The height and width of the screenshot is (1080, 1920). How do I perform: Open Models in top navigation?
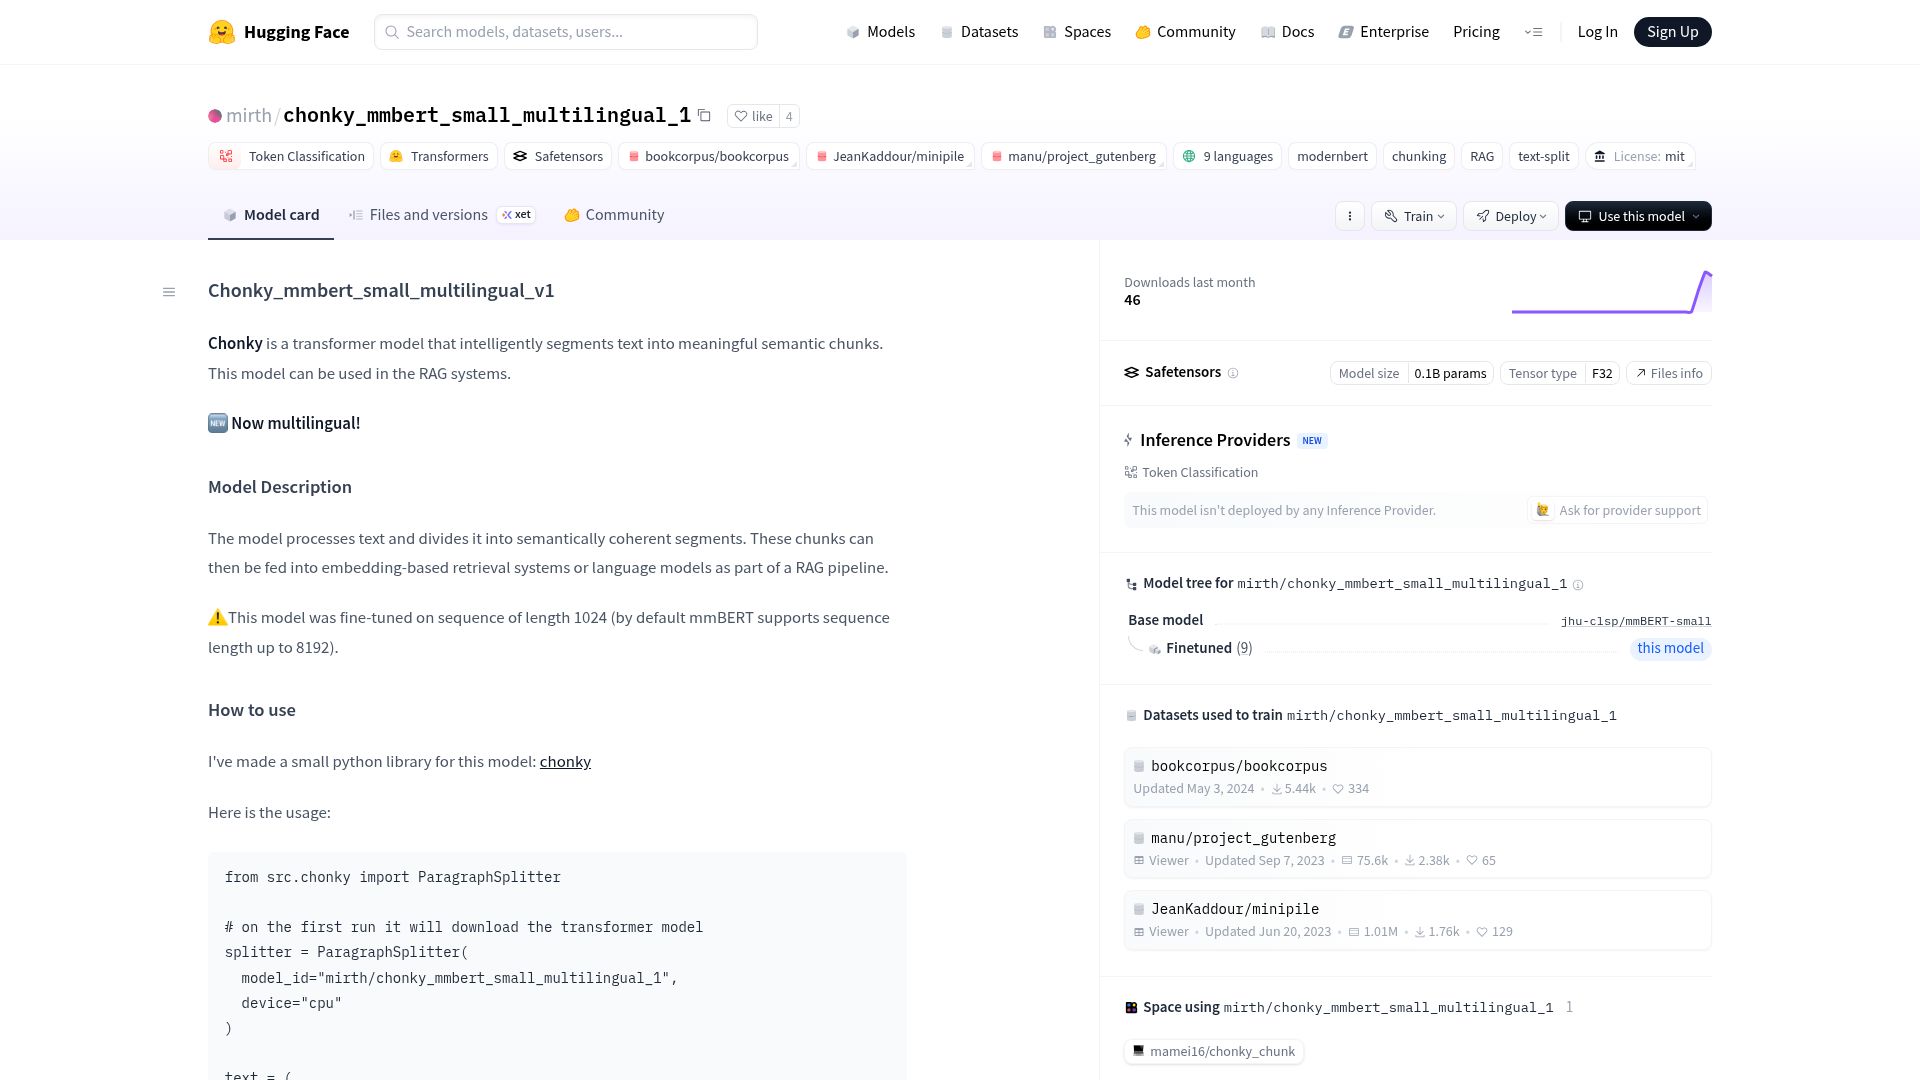tap(880, 32)
